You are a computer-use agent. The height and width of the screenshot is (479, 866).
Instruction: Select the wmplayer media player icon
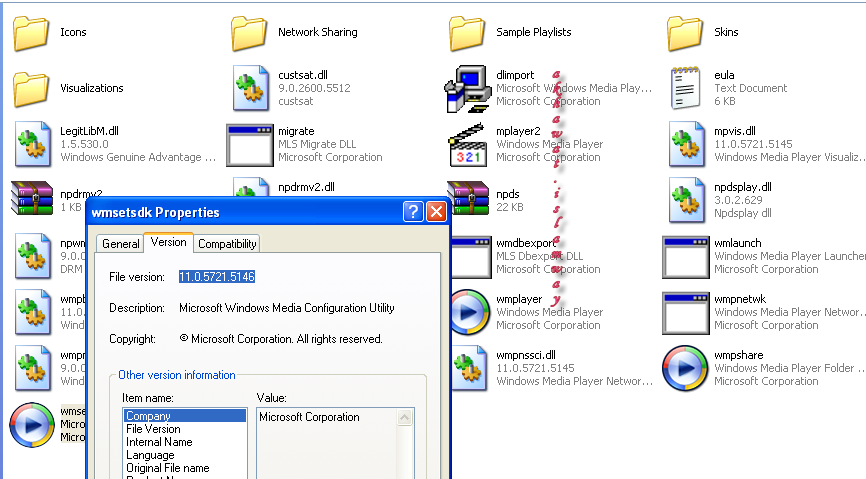coord(469,312)
